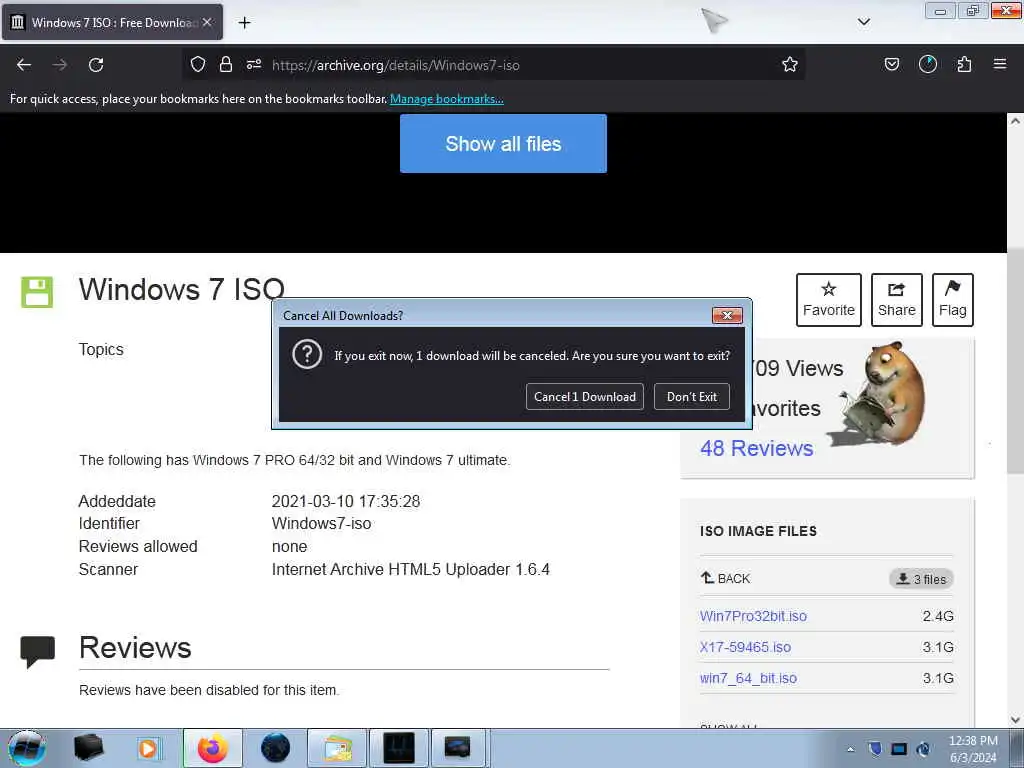Add item to Favorites
1024x768 pixels.
click(829, 300)
